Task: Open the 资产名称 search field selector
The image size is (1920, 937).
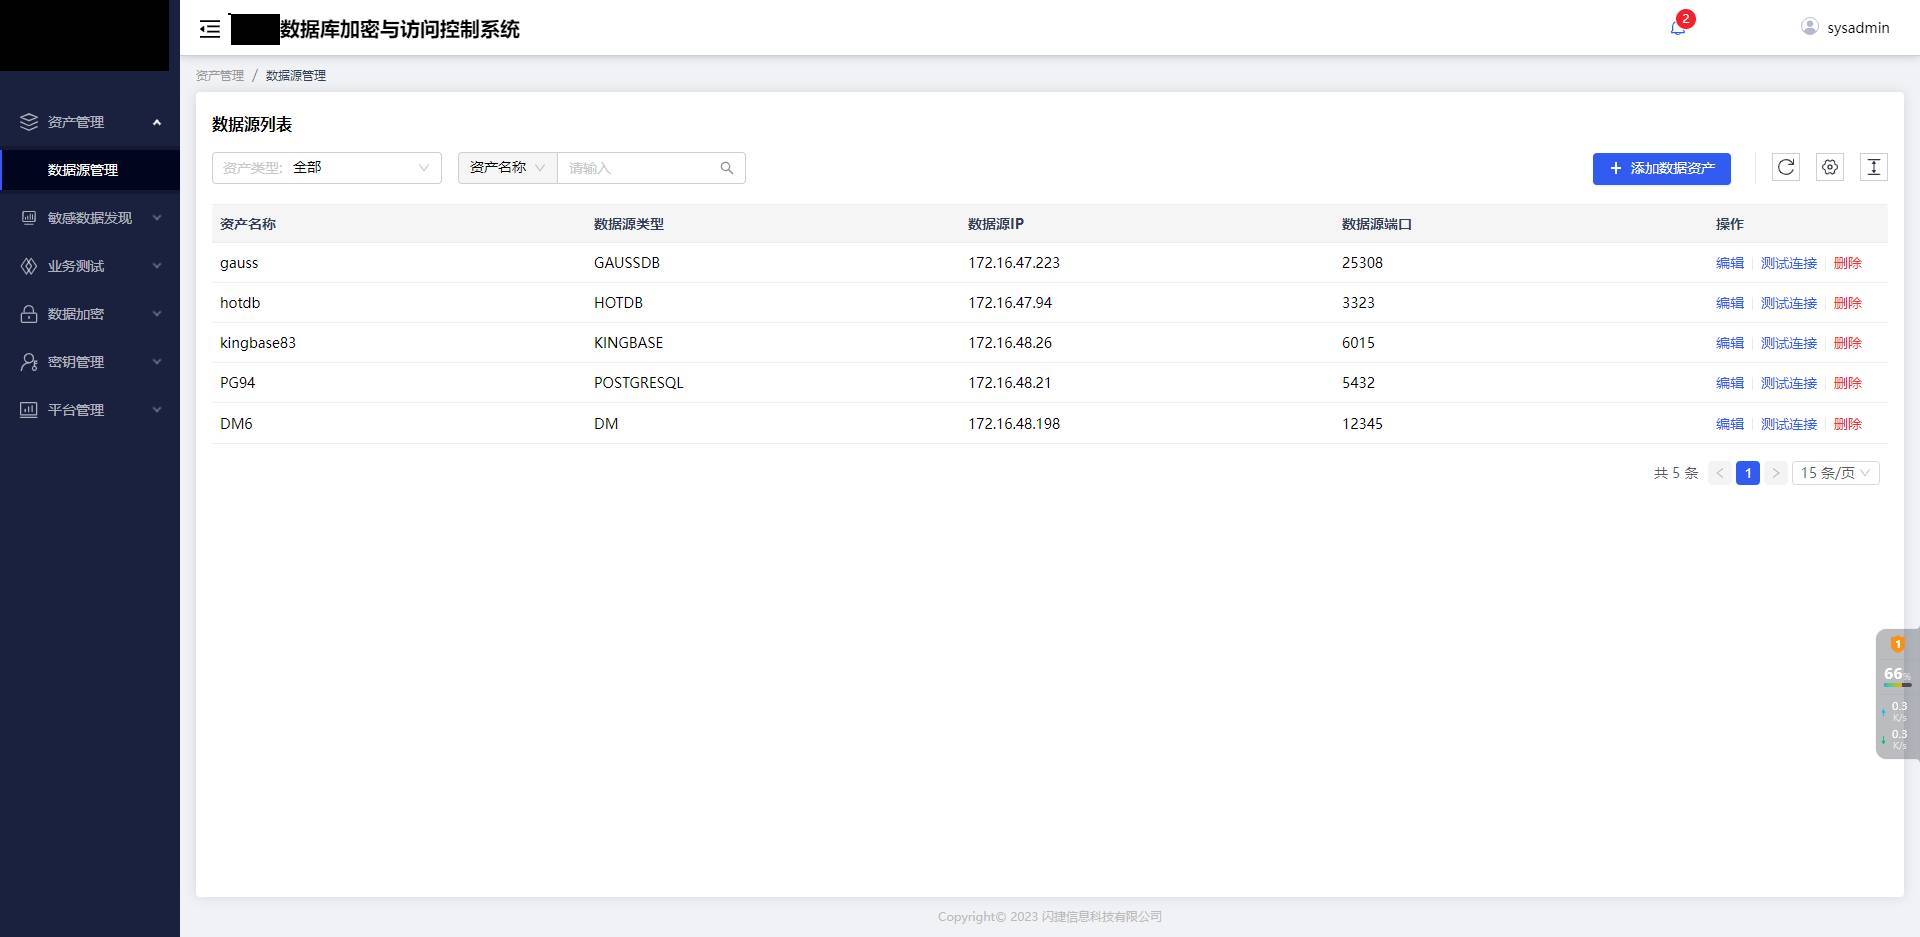Action: pyautogui.click(x=508, y=168)
